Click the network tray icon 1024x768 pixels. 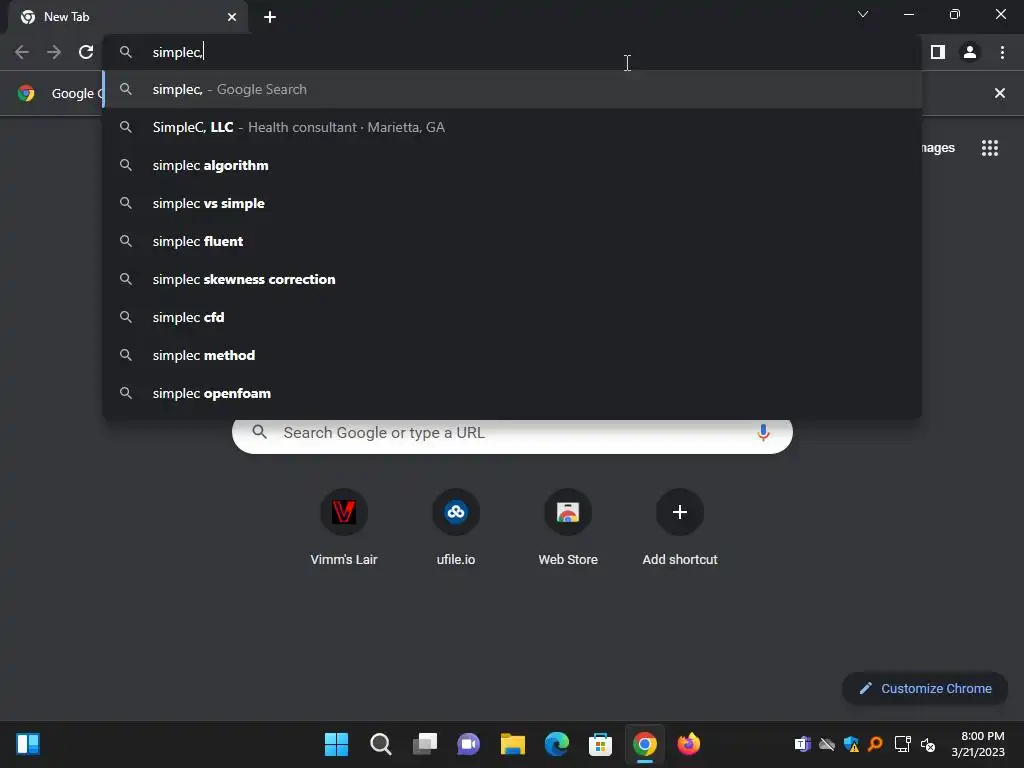pyautogui.click(x=903, y=744)
